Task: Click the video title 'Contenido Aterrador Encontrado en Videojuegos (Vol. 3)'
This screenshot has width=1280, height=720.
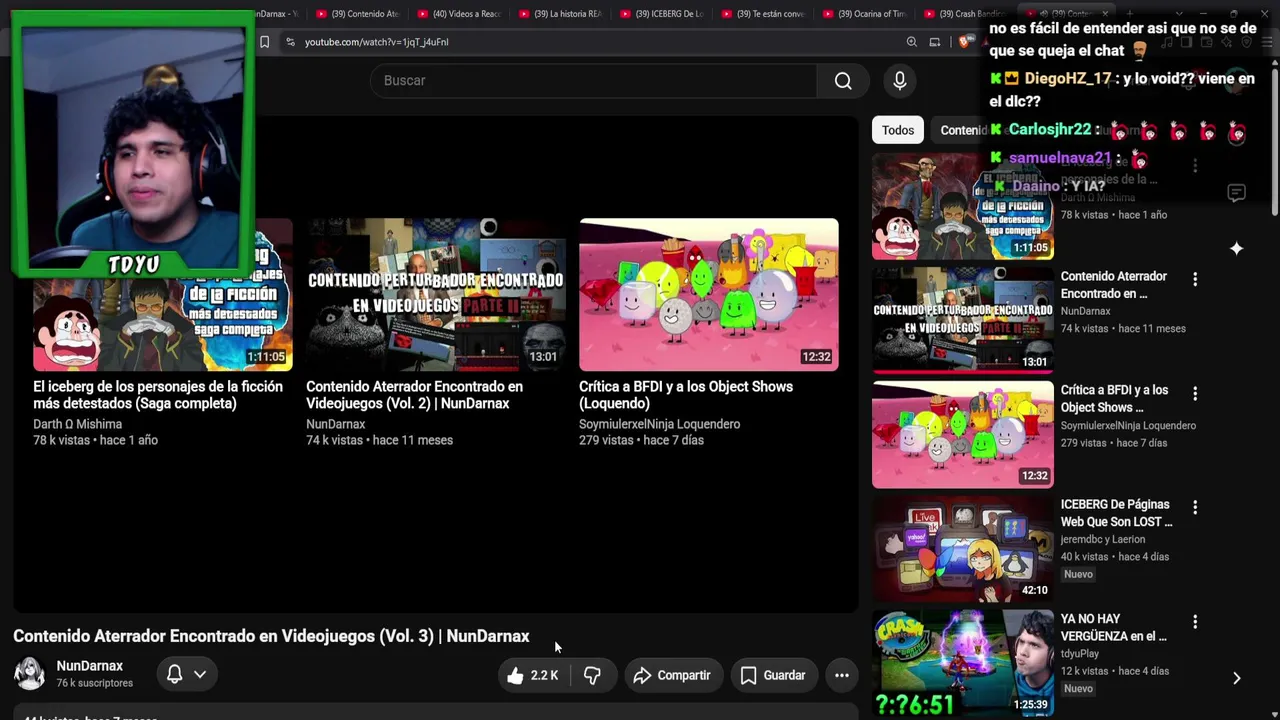Action: click(x=271, y=636)
